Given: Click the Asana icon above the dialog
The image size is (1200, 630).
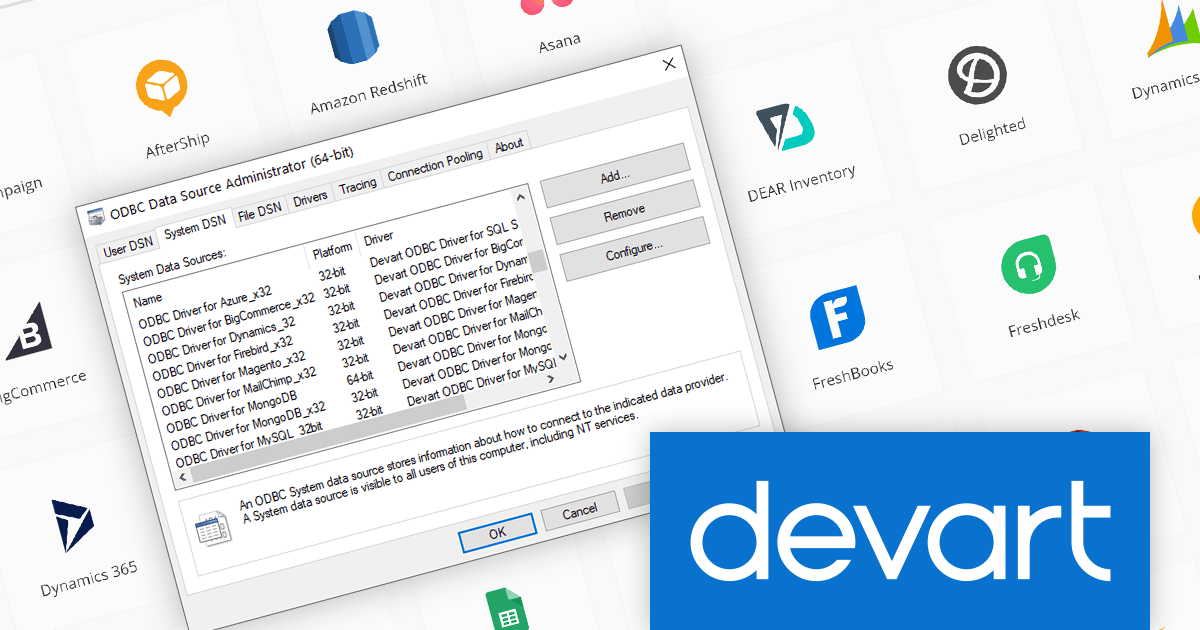Looking at the screenshot, I should [x=547, y=7].
